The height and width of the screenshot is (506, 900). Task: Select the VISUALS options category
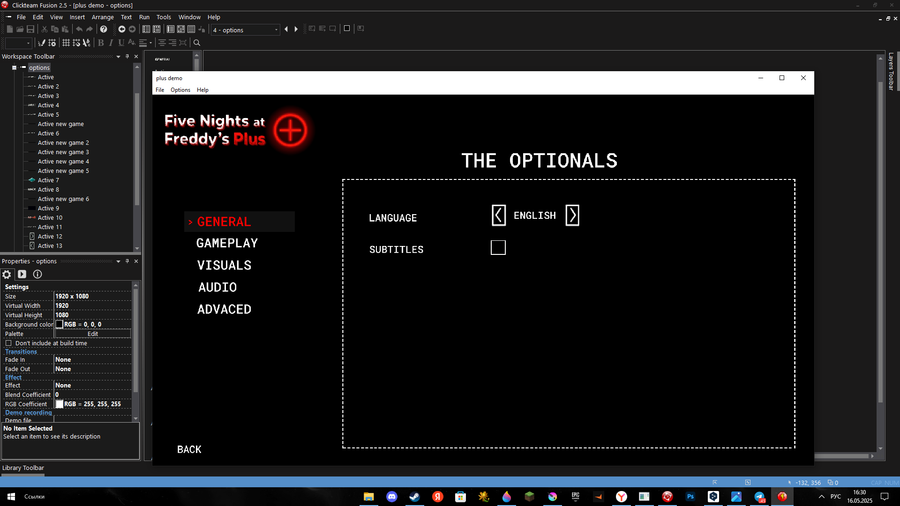[x=224, y=266]
